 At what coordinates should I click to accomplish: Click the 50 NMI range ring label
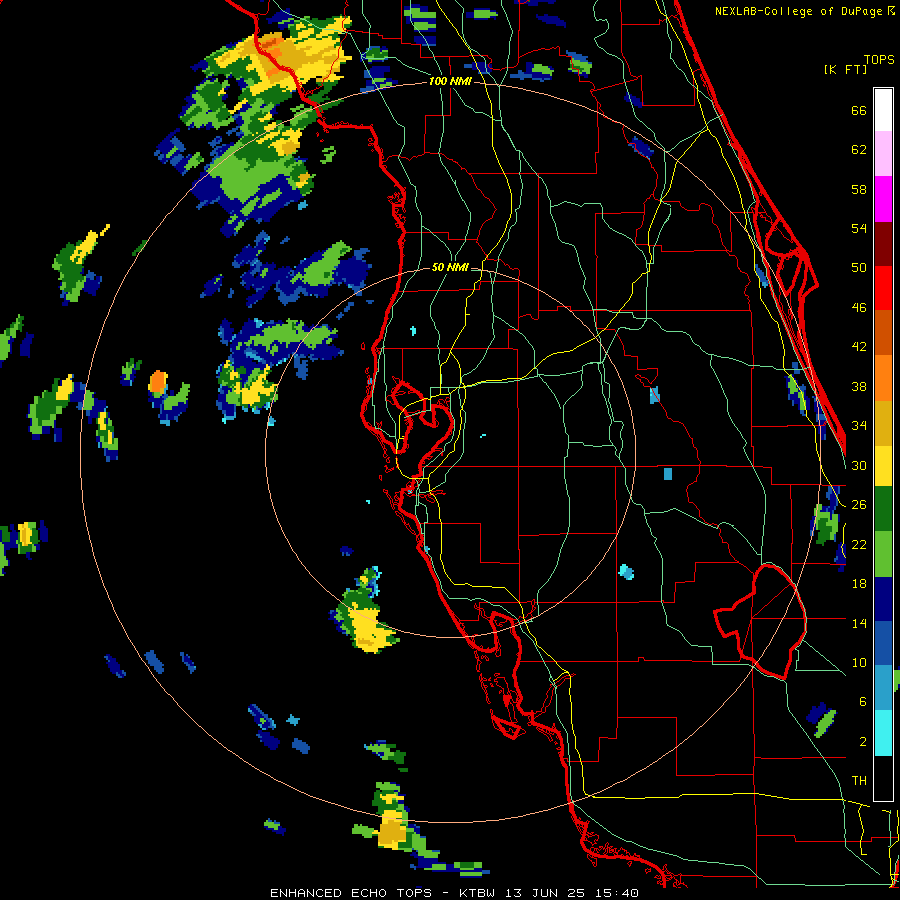click(449, 267)
